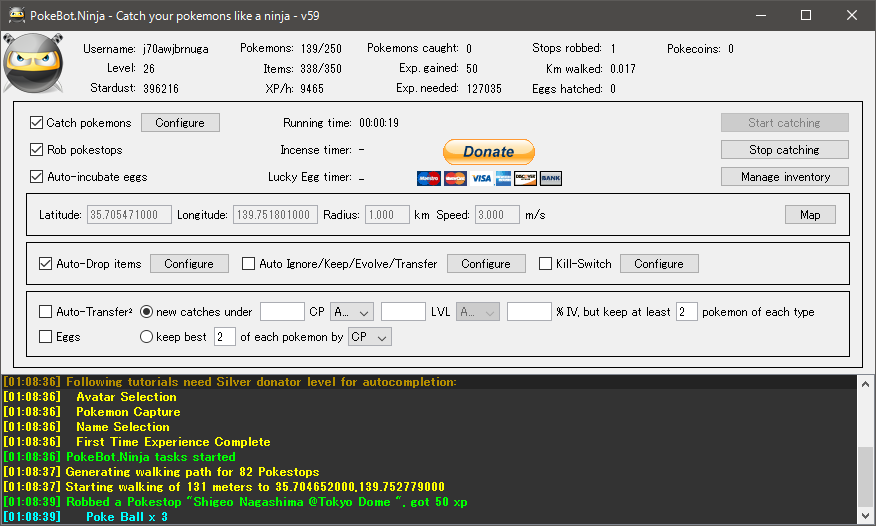Screen dimensions: 876x526
Task: Toggle Auto-Drop items checkbox
Action: tap(45, 264)
